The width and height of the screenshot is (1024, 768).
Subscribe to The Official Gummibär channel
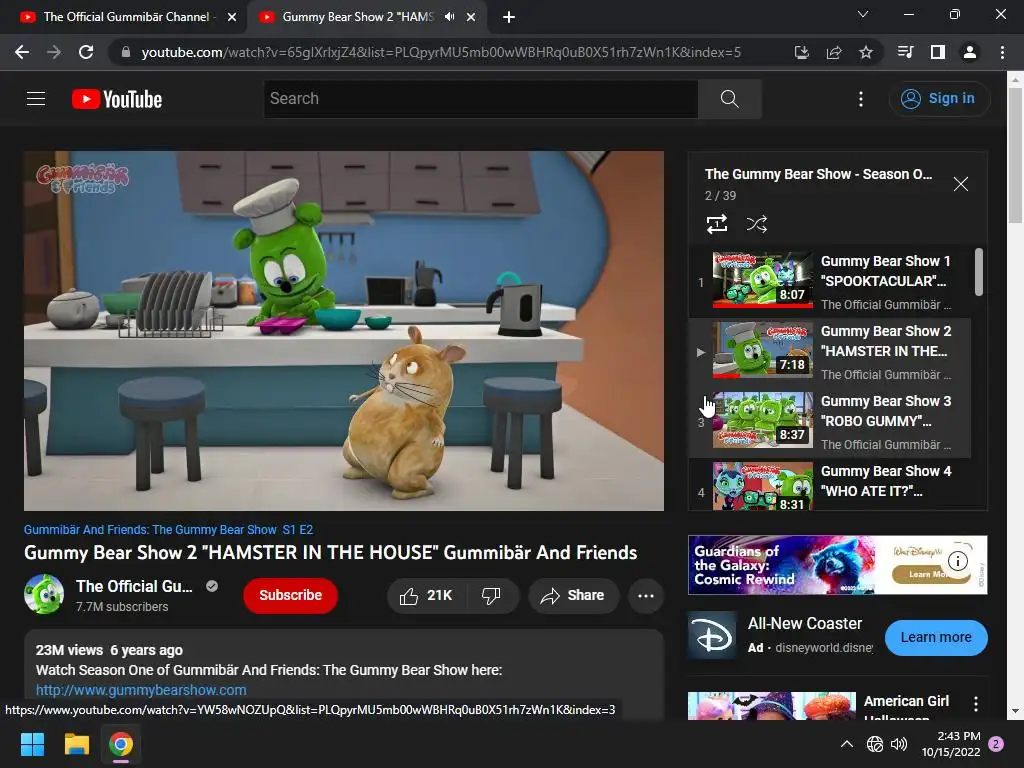[x=291, y=596]
